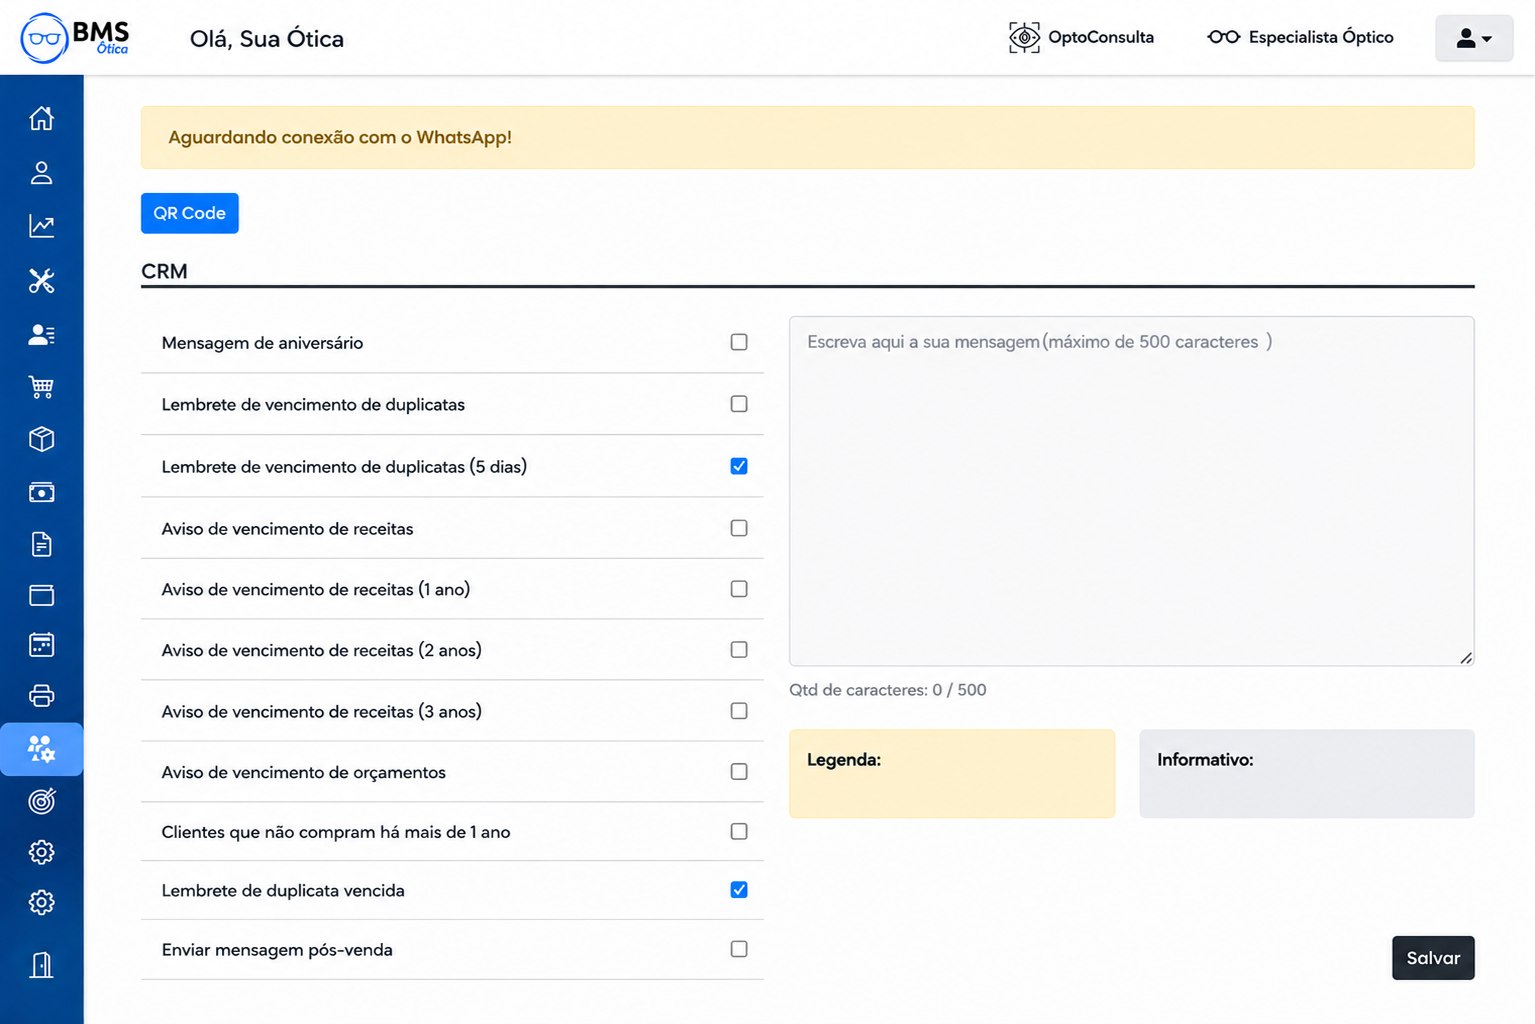Open the upper gear settings sidebar icon
This screenshot has width=1535, height=1024.
coord(41,852)
